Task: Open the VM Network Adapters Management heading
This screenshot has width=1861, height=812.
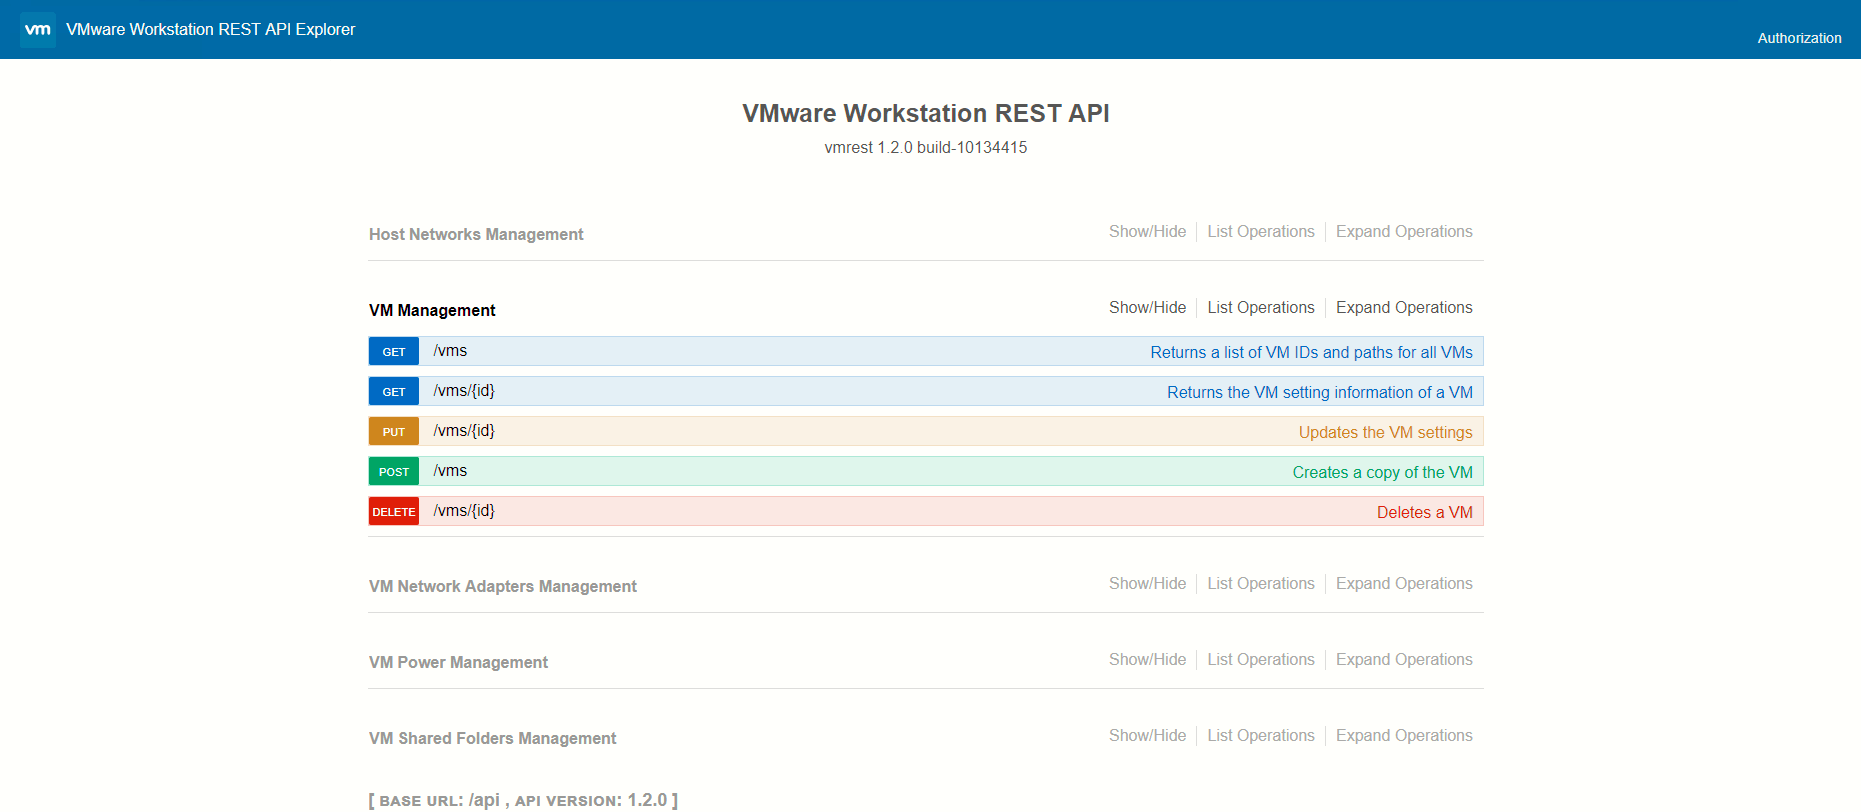Action: tap(502, 587)
